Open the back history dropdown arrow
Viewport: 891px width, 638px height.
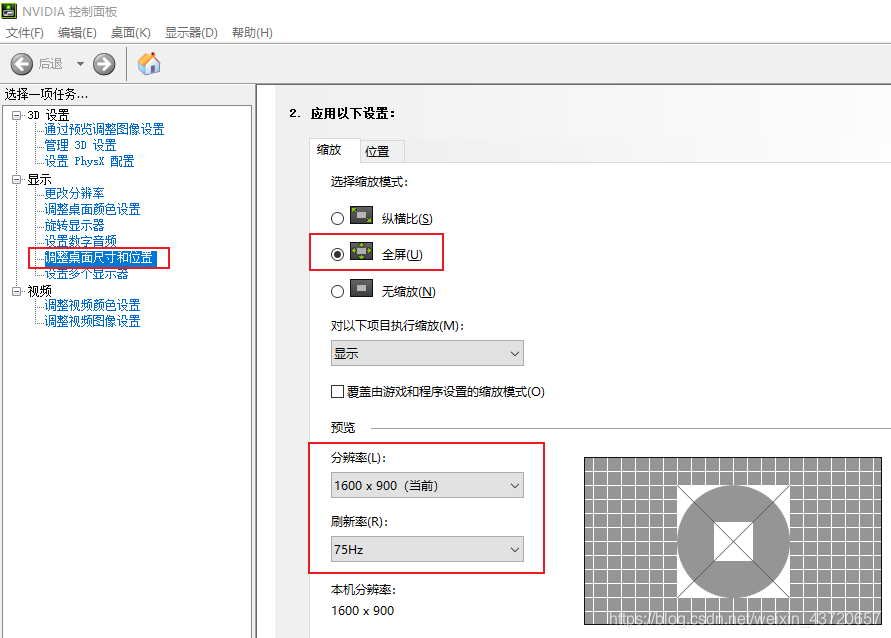80,64
